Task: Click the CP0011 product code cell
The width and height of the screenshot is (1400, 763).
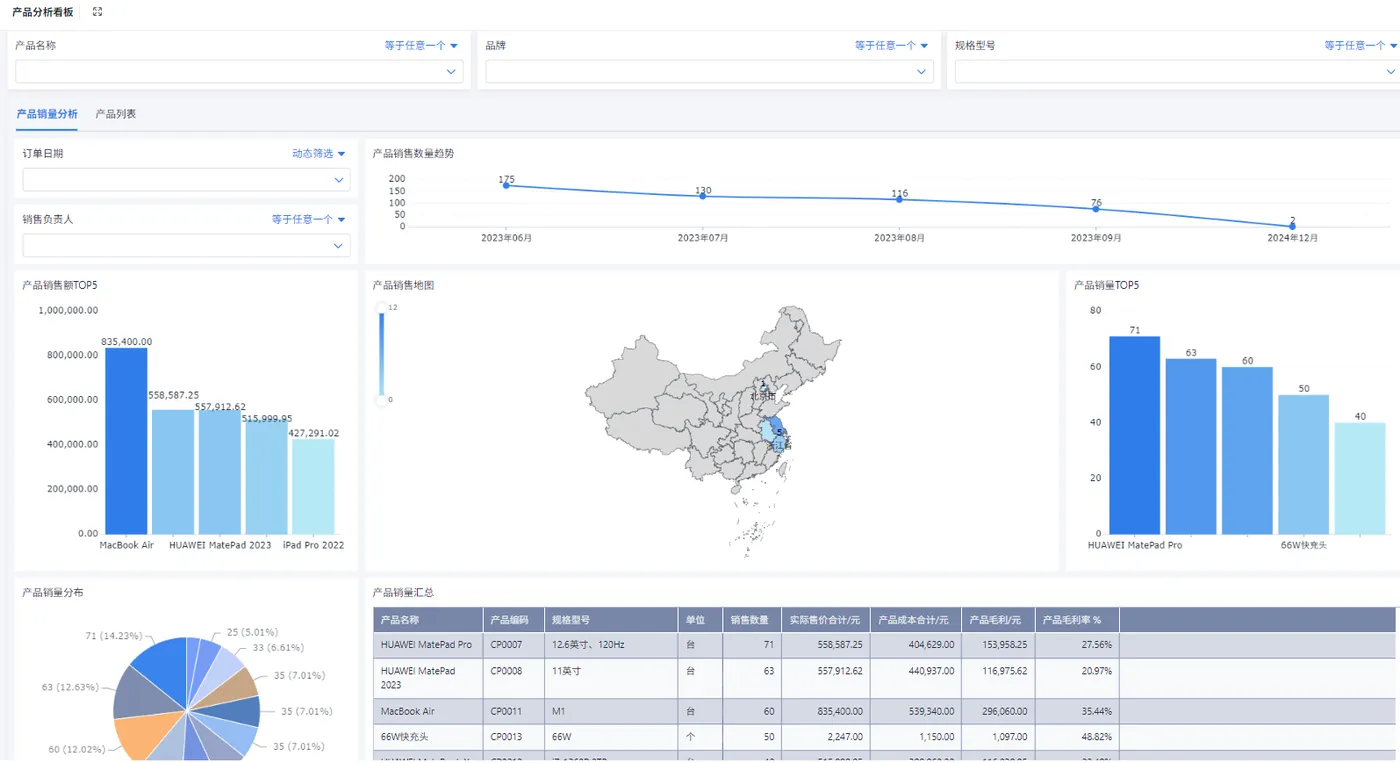Action: (513, 711)
